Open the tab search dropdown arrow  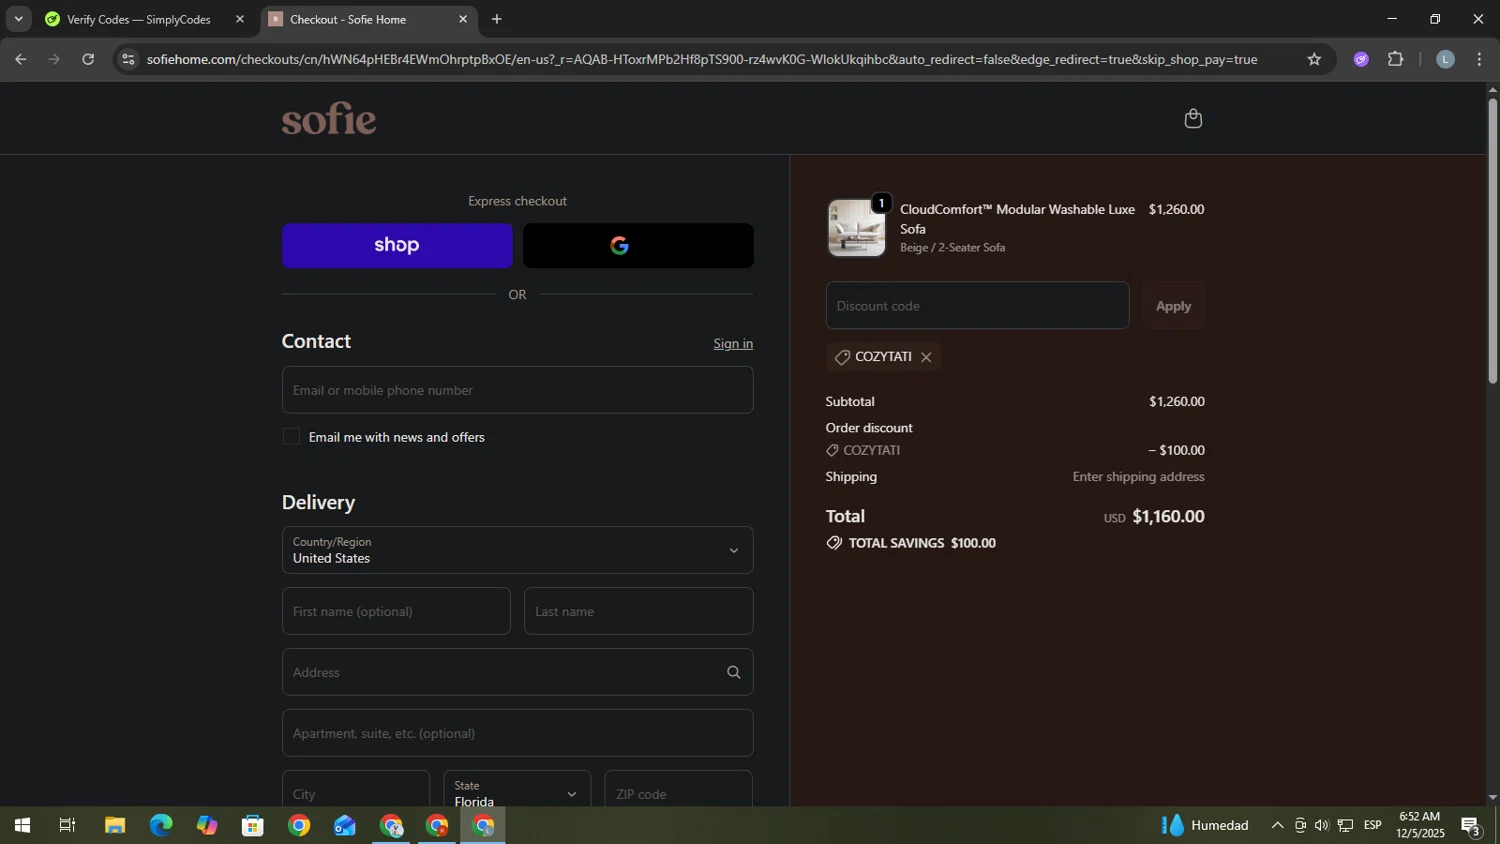tap(18, 19)
